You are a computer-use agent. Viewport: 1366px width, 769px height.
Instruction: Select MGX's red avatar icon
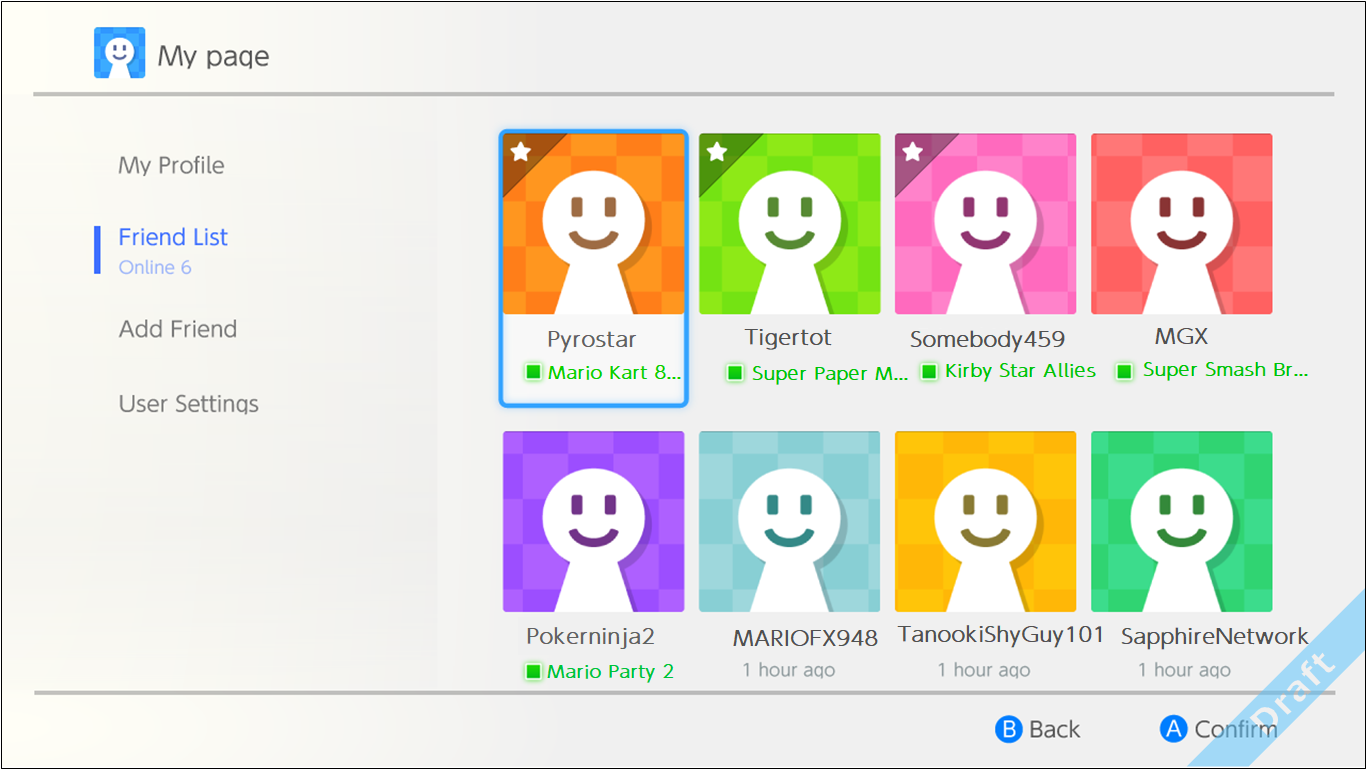[x=1181, y=222]
